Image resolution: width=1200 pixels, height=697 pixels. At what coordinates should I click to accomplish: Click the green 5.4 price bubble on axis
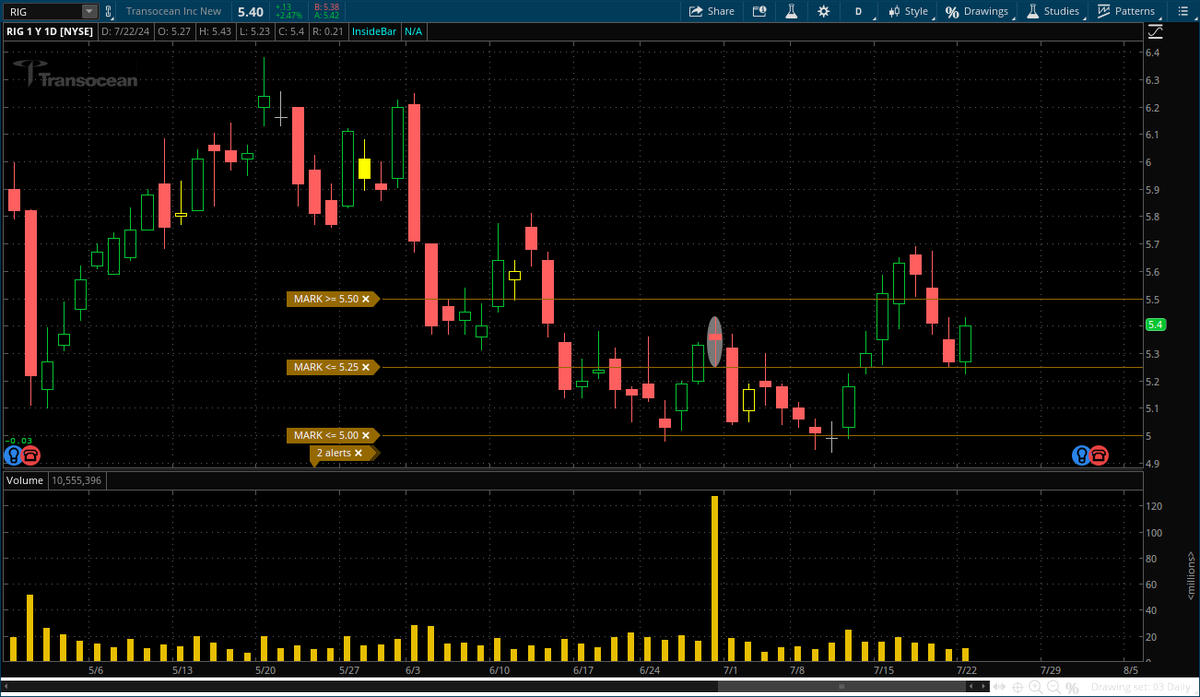(1155, 325)
